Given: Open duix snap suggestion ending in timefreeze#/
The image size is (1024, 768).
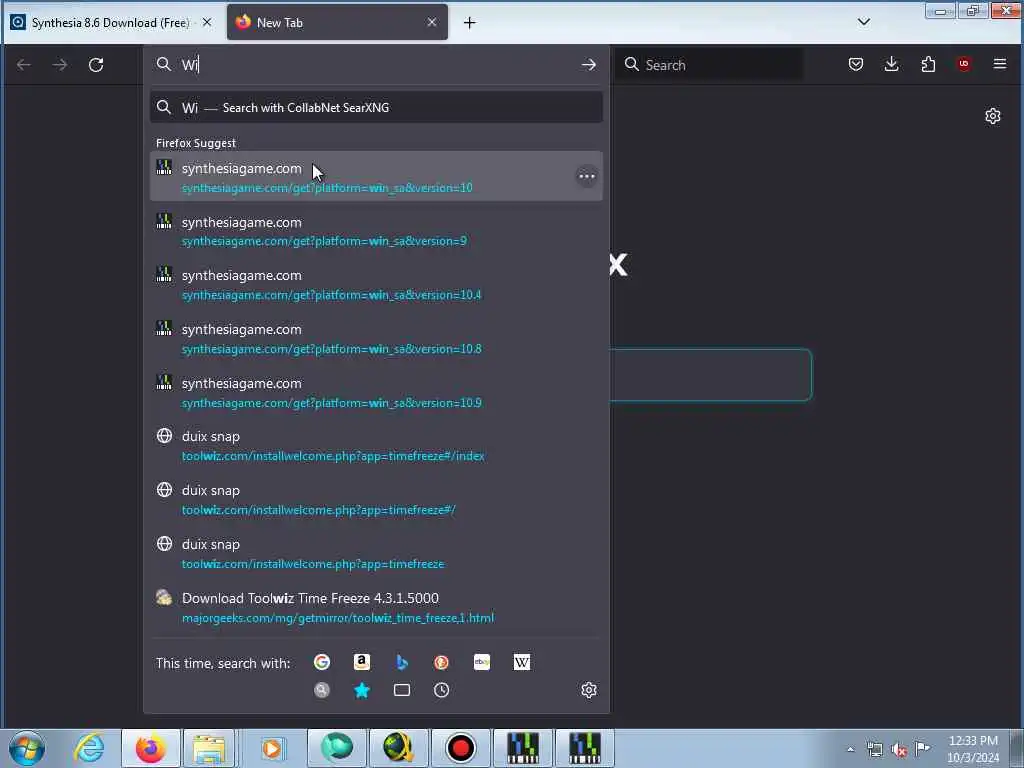Looking at the screenshot, I should click(x=376, y=500).
